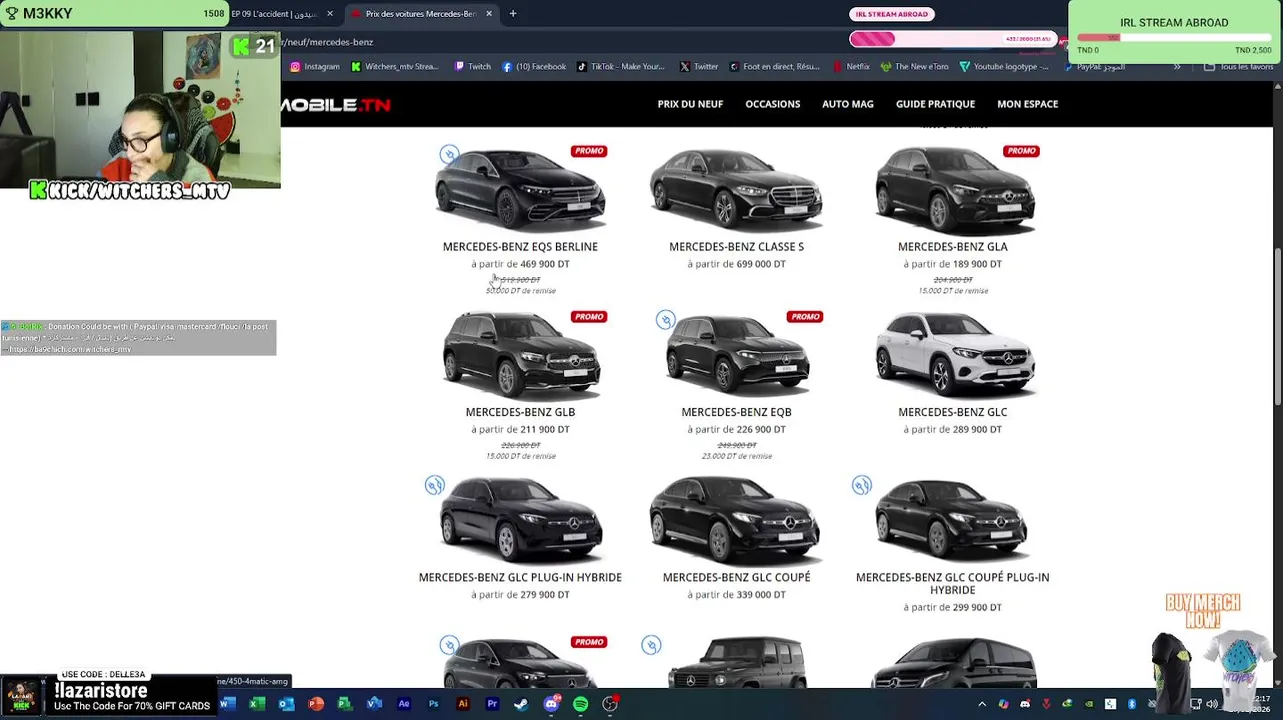Click the white GLC car image

pos(955,355)
